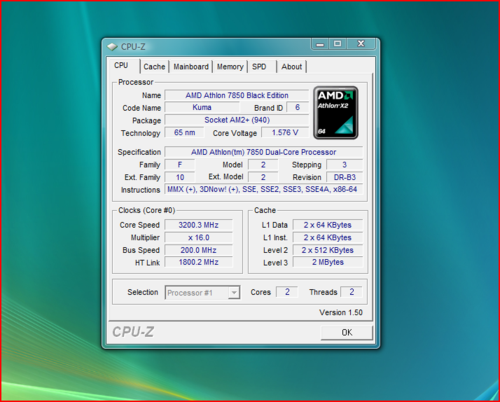Viewport: 500px width, 402px height.
Task: Maximize the CPU-Z window
Action: pyautogui.click(x=338, y=44)
